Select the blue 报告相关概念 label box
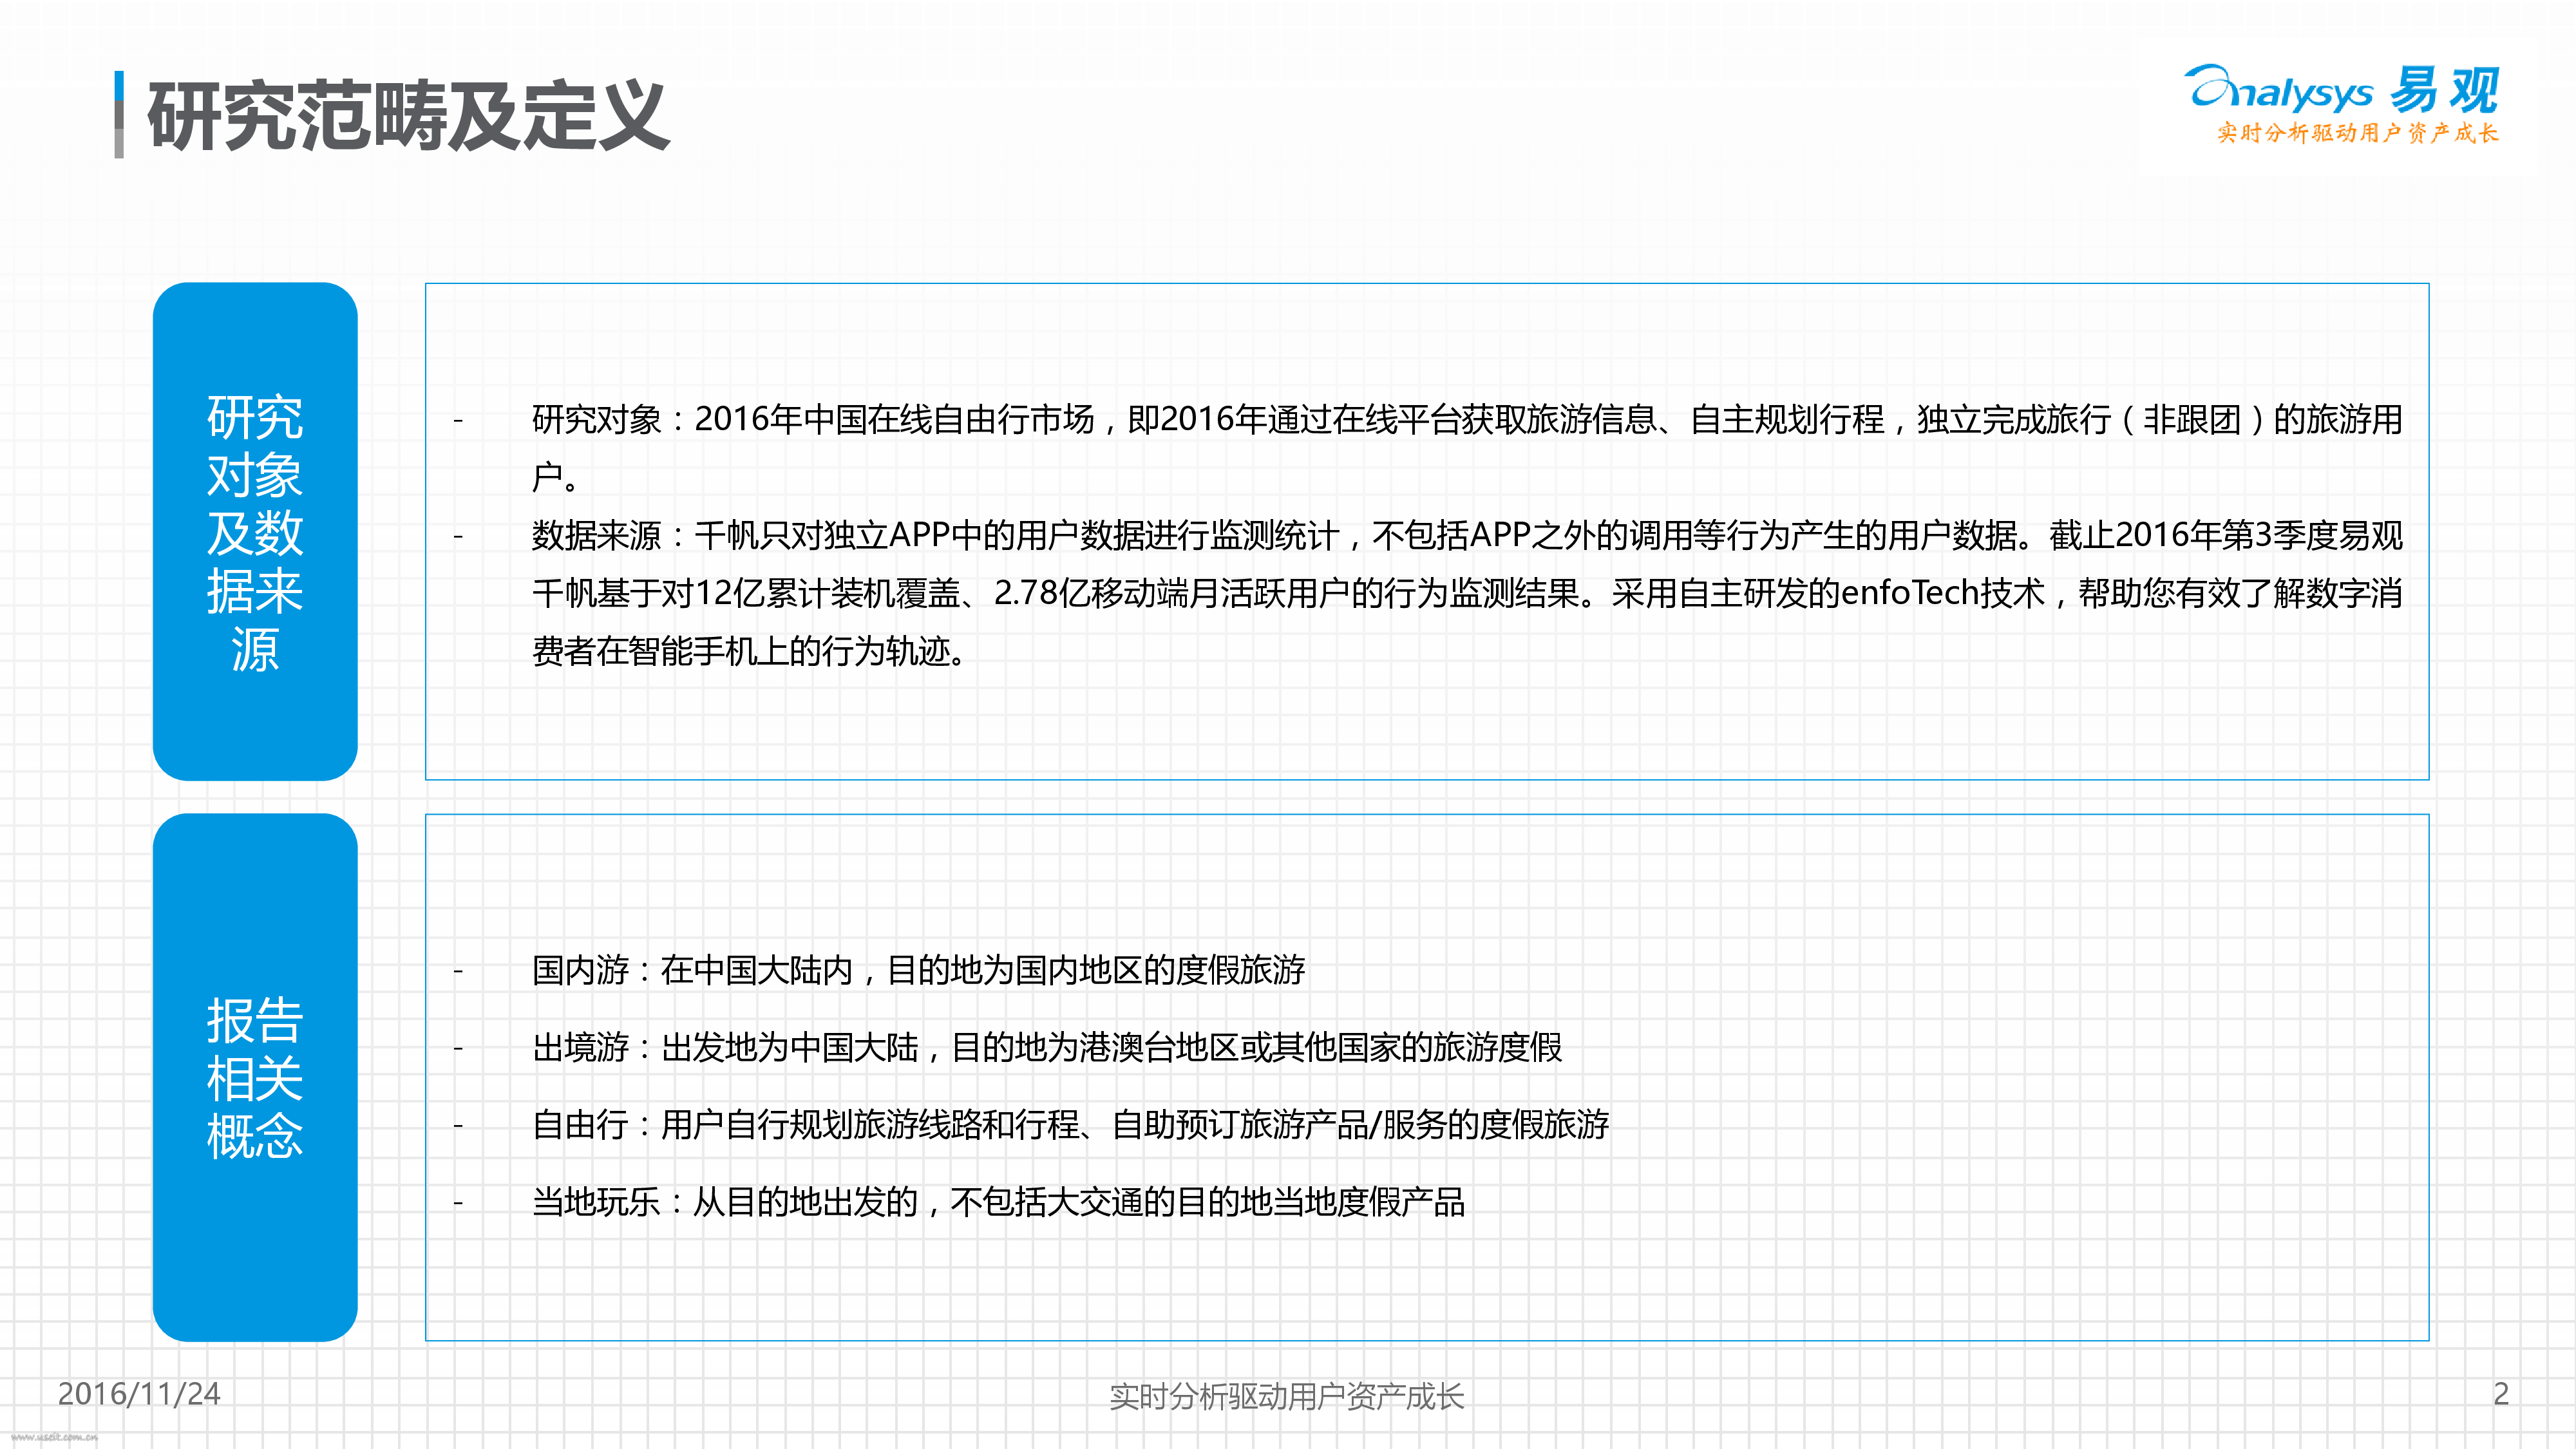The width and height of the screenshot is (2576, 1449). pos(255,1077)
